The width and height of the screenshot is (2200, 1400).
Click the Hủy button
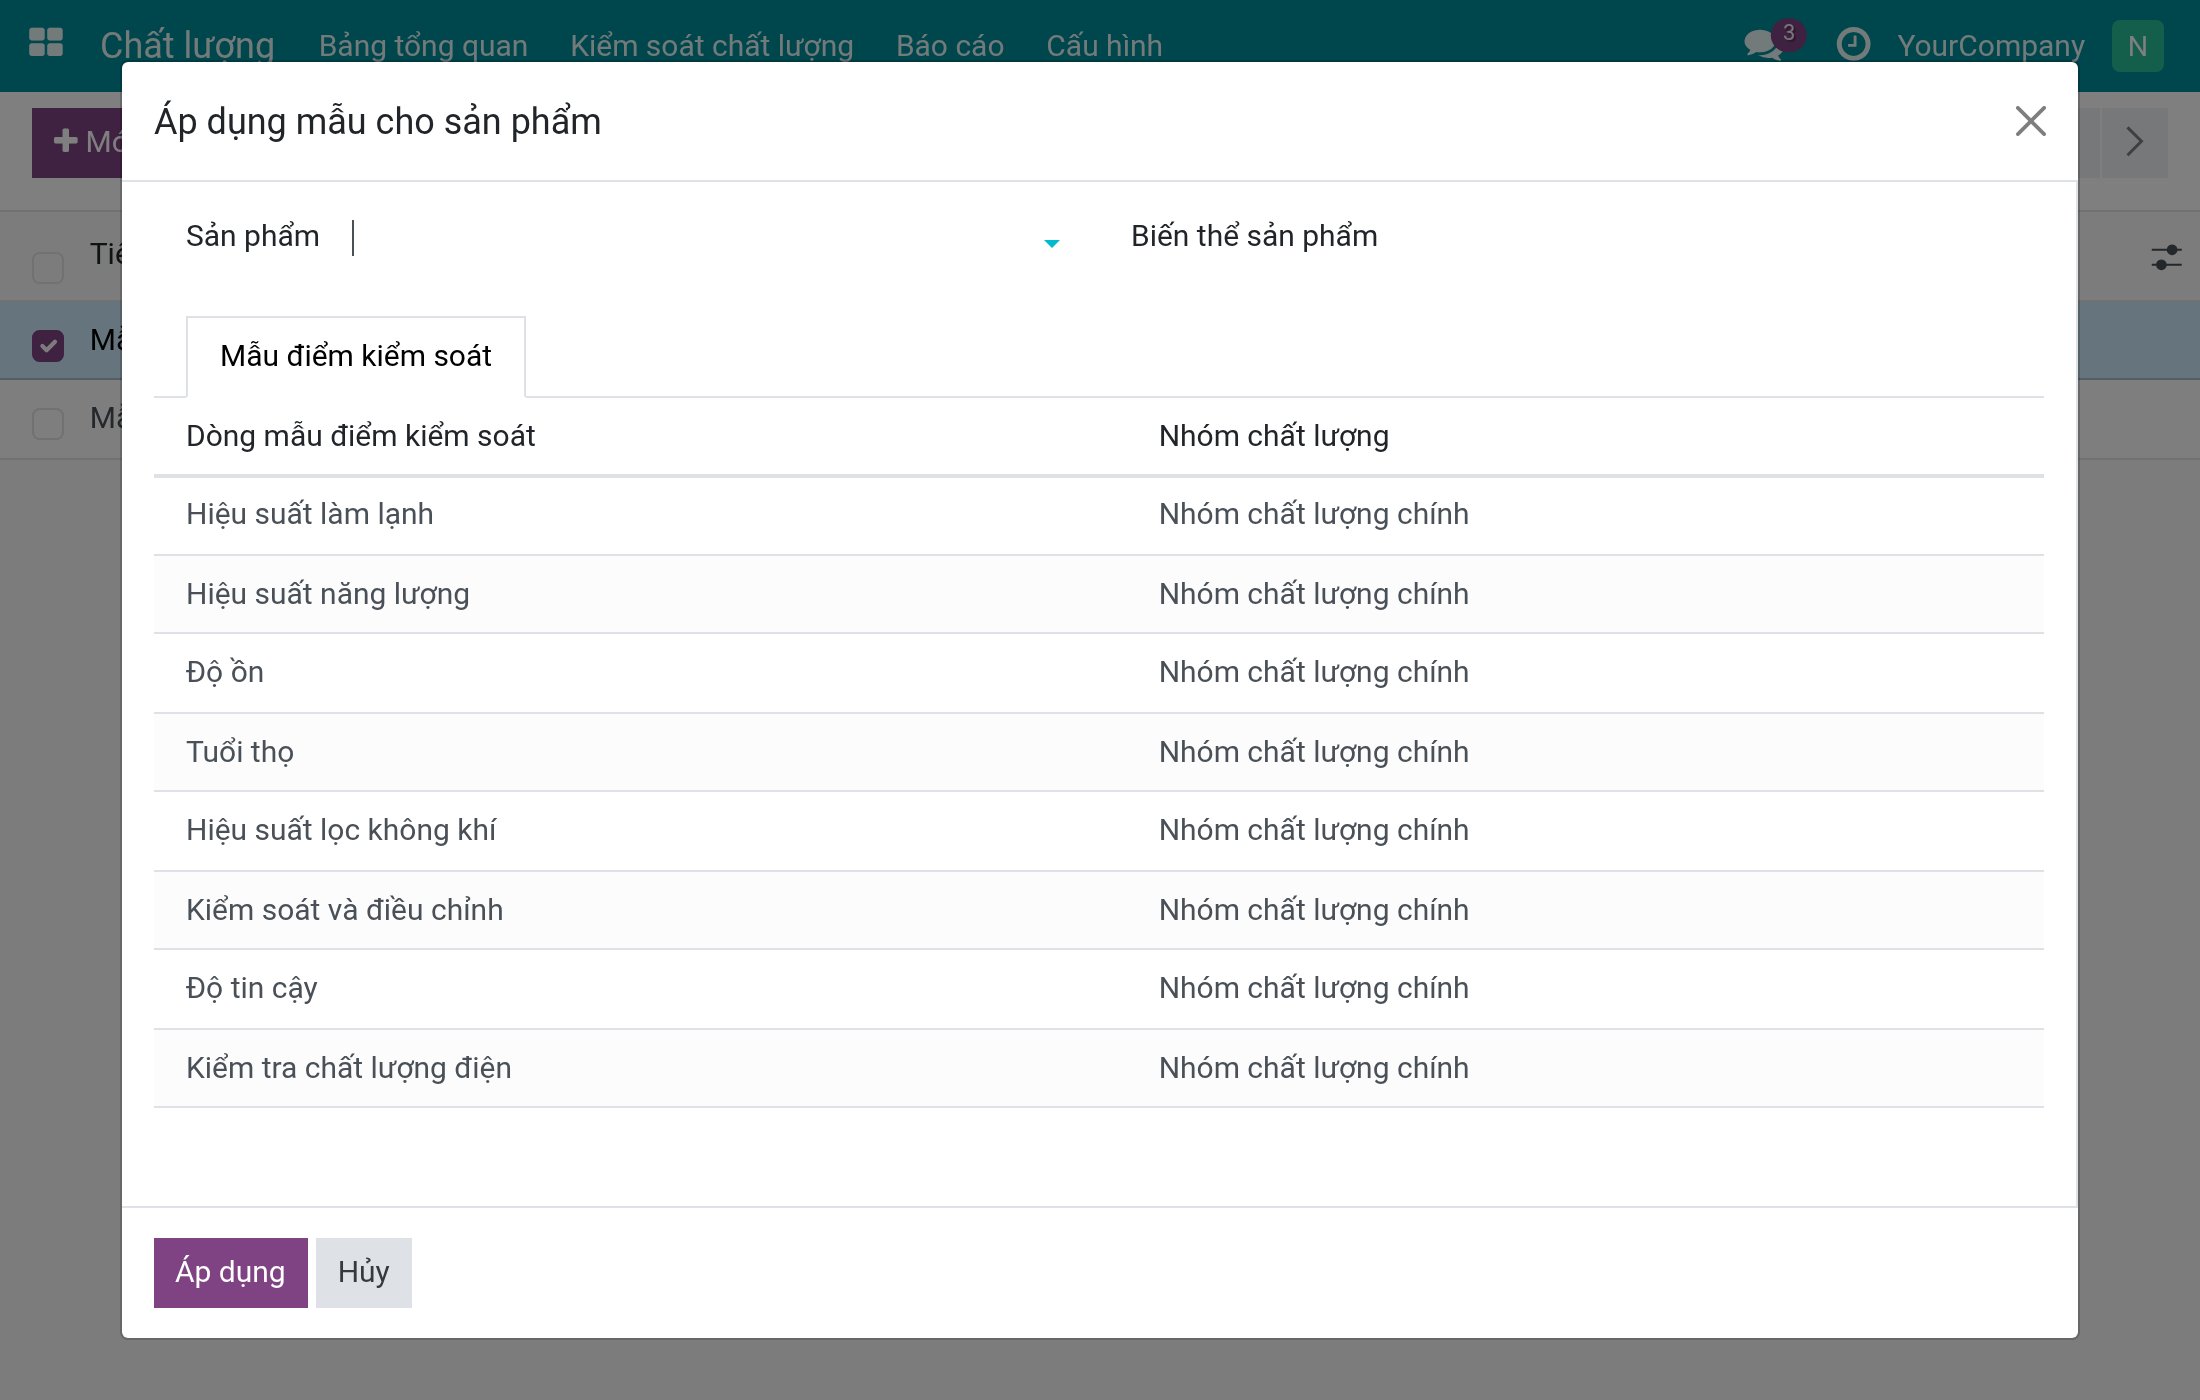[364, 1272]
